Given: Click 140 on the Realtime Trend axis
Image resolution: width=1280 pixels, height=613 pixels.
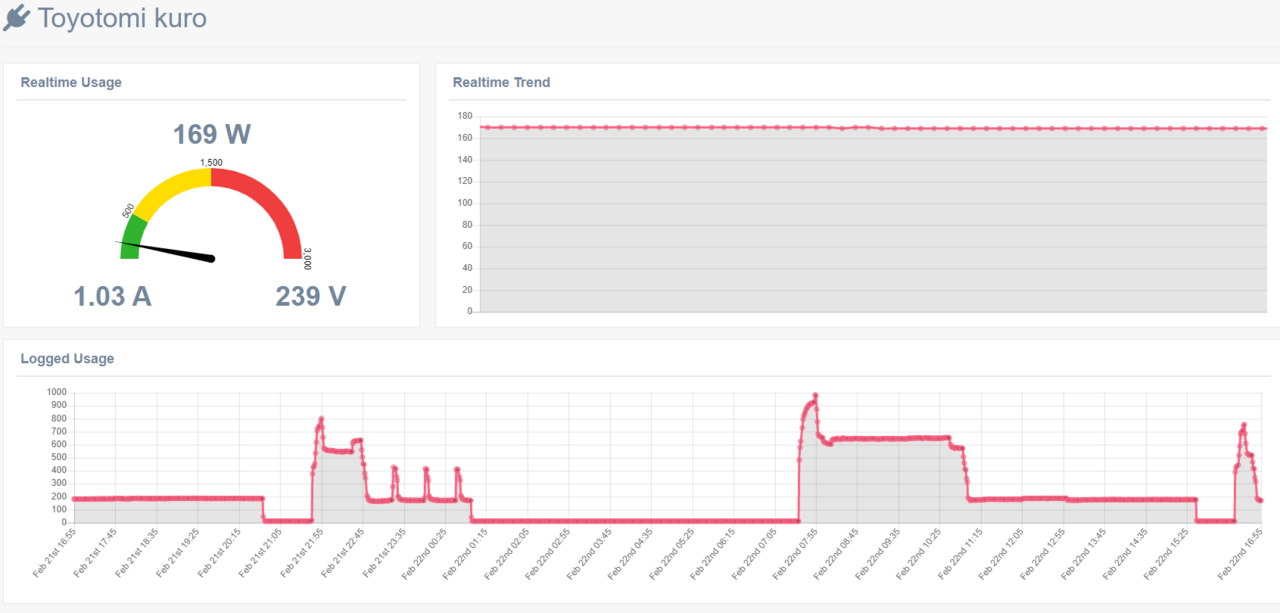Looking at the screenshot, I should 464,159.
